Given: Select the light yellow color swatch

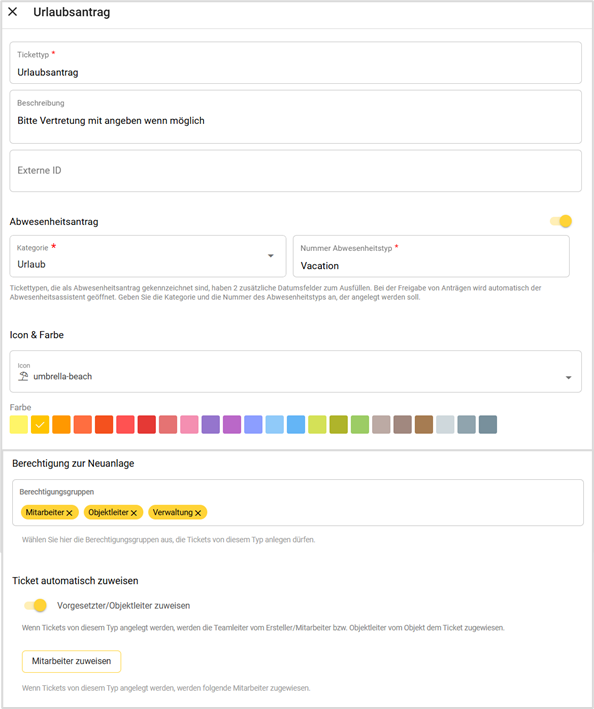Looking at the screenshot, I should point(19,425).
